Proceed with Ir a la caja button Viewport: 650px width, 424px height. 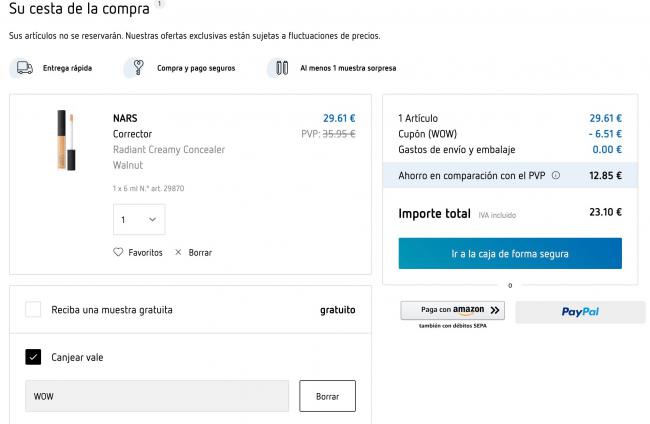510,254
